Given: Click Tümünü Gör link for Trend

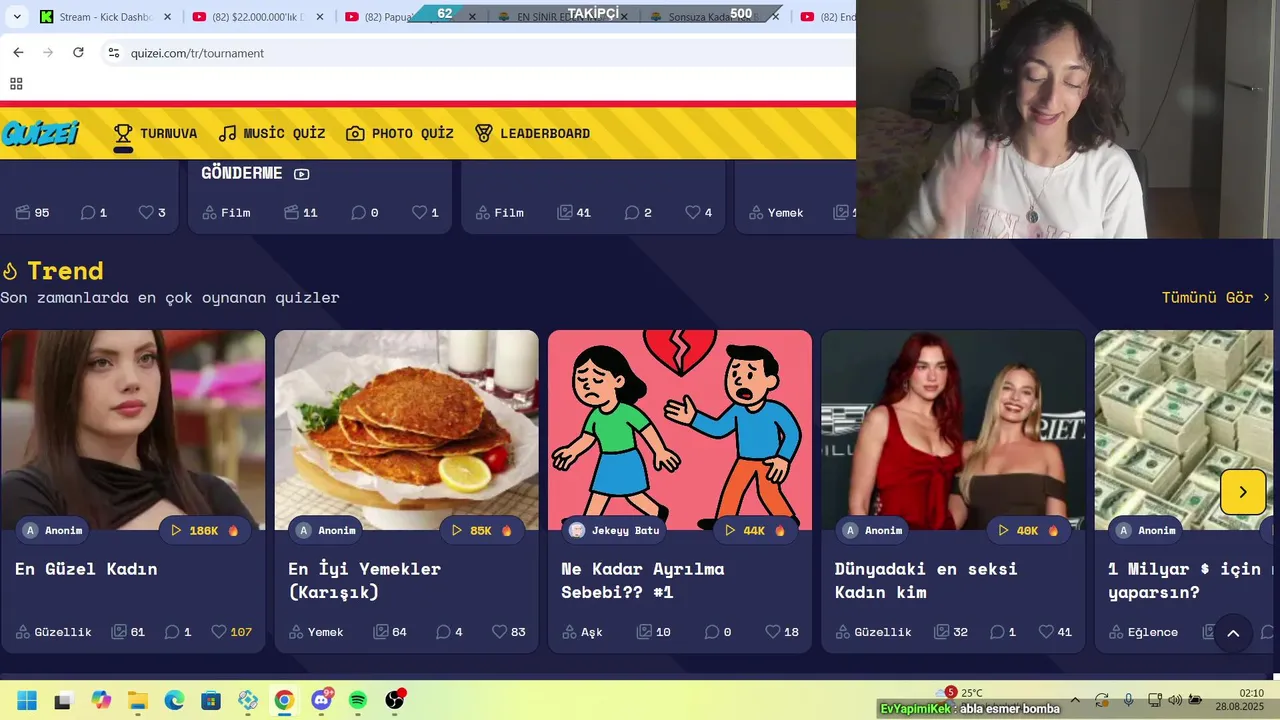Looking at the screenshot, I should pyautogui.click(x=1216, y=297).
